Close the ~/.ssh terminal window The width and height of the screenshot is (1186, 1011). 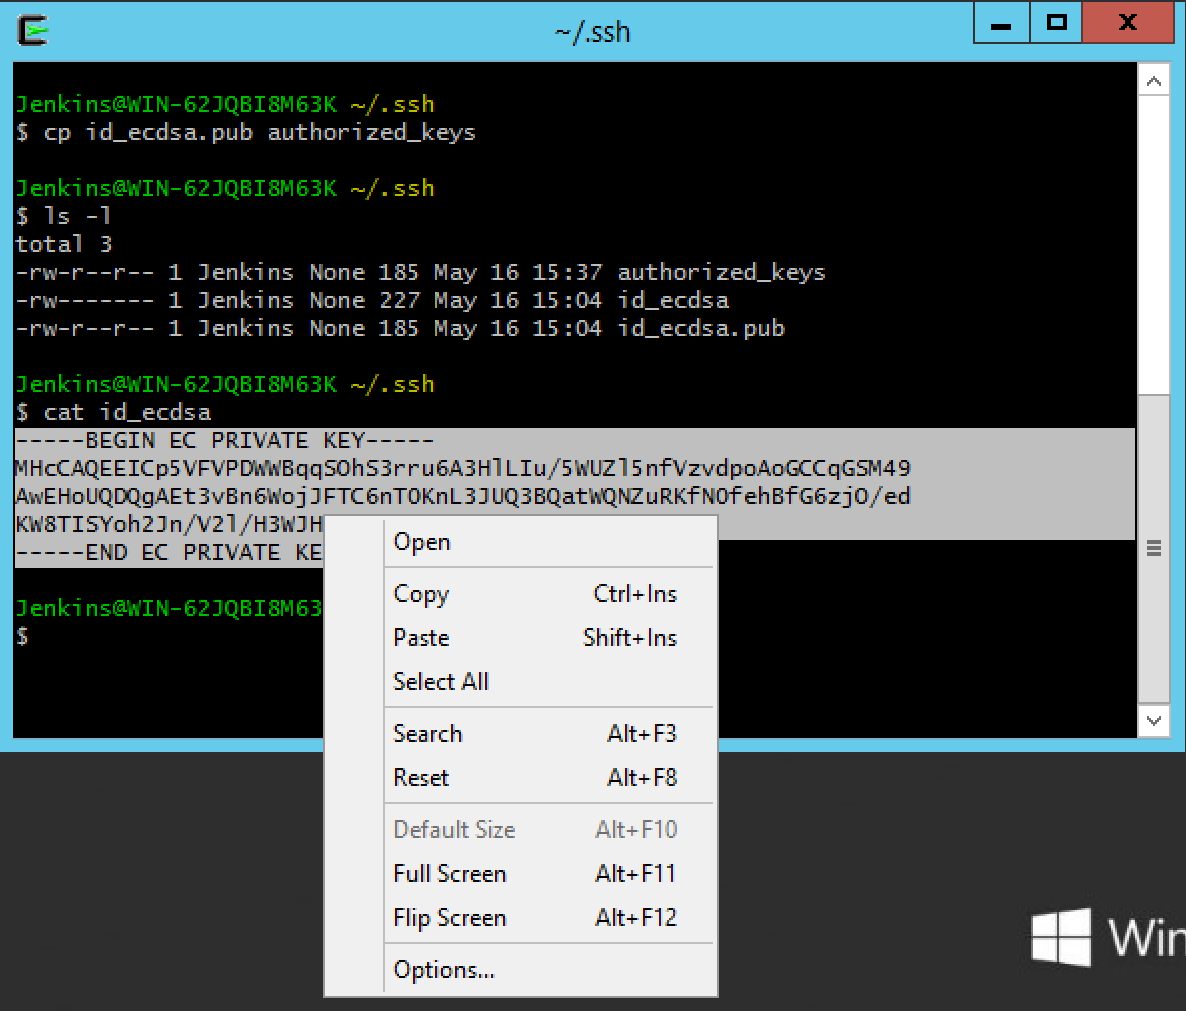tap(1127, 23)
